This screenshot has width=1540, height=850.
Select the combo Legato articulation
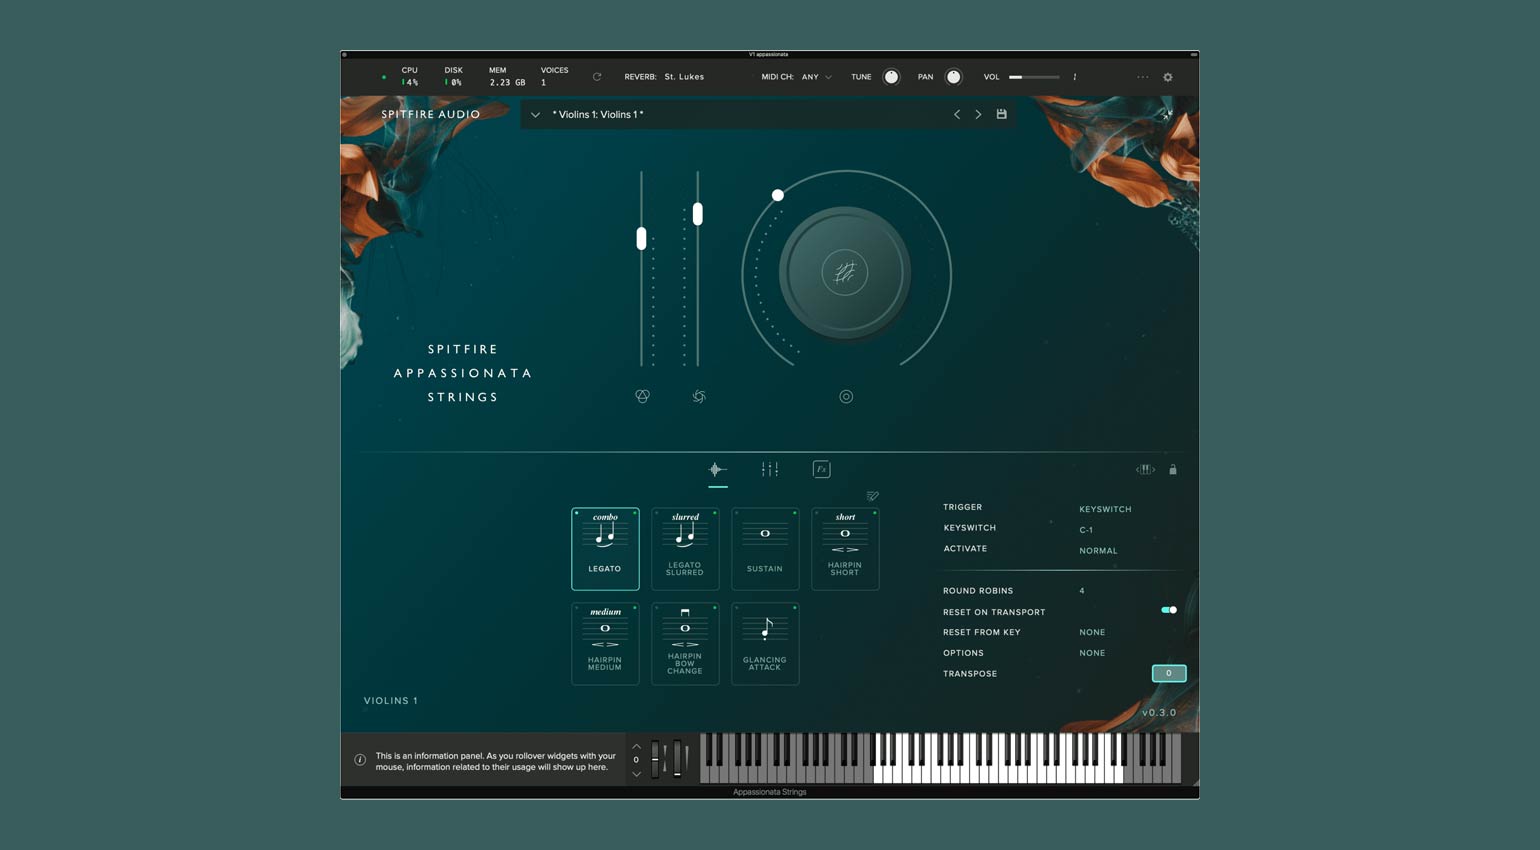coord(605,548)
